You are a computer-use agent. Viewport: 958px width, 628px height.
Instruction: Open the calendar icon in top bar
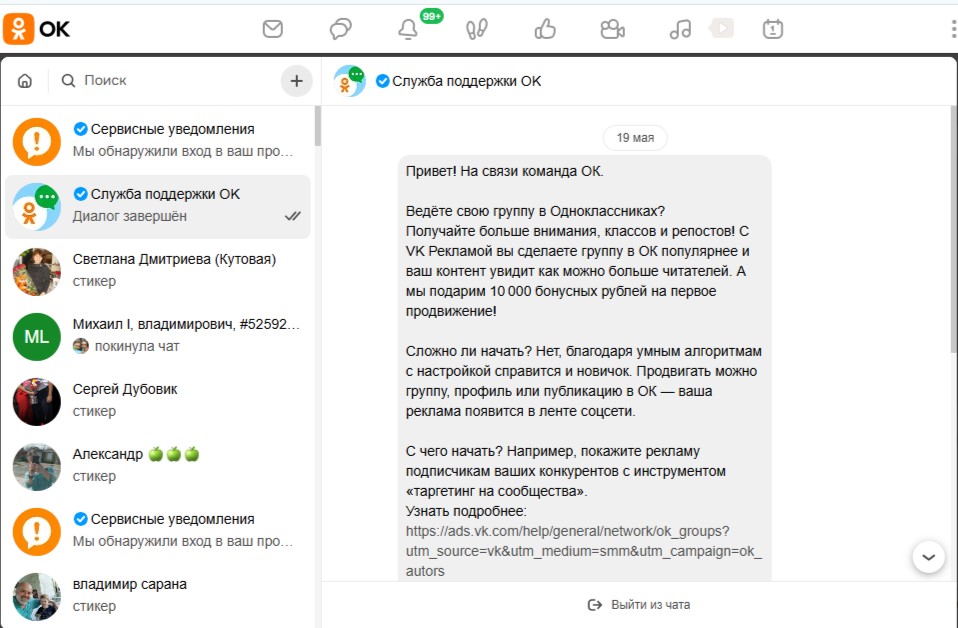[773, 29]
